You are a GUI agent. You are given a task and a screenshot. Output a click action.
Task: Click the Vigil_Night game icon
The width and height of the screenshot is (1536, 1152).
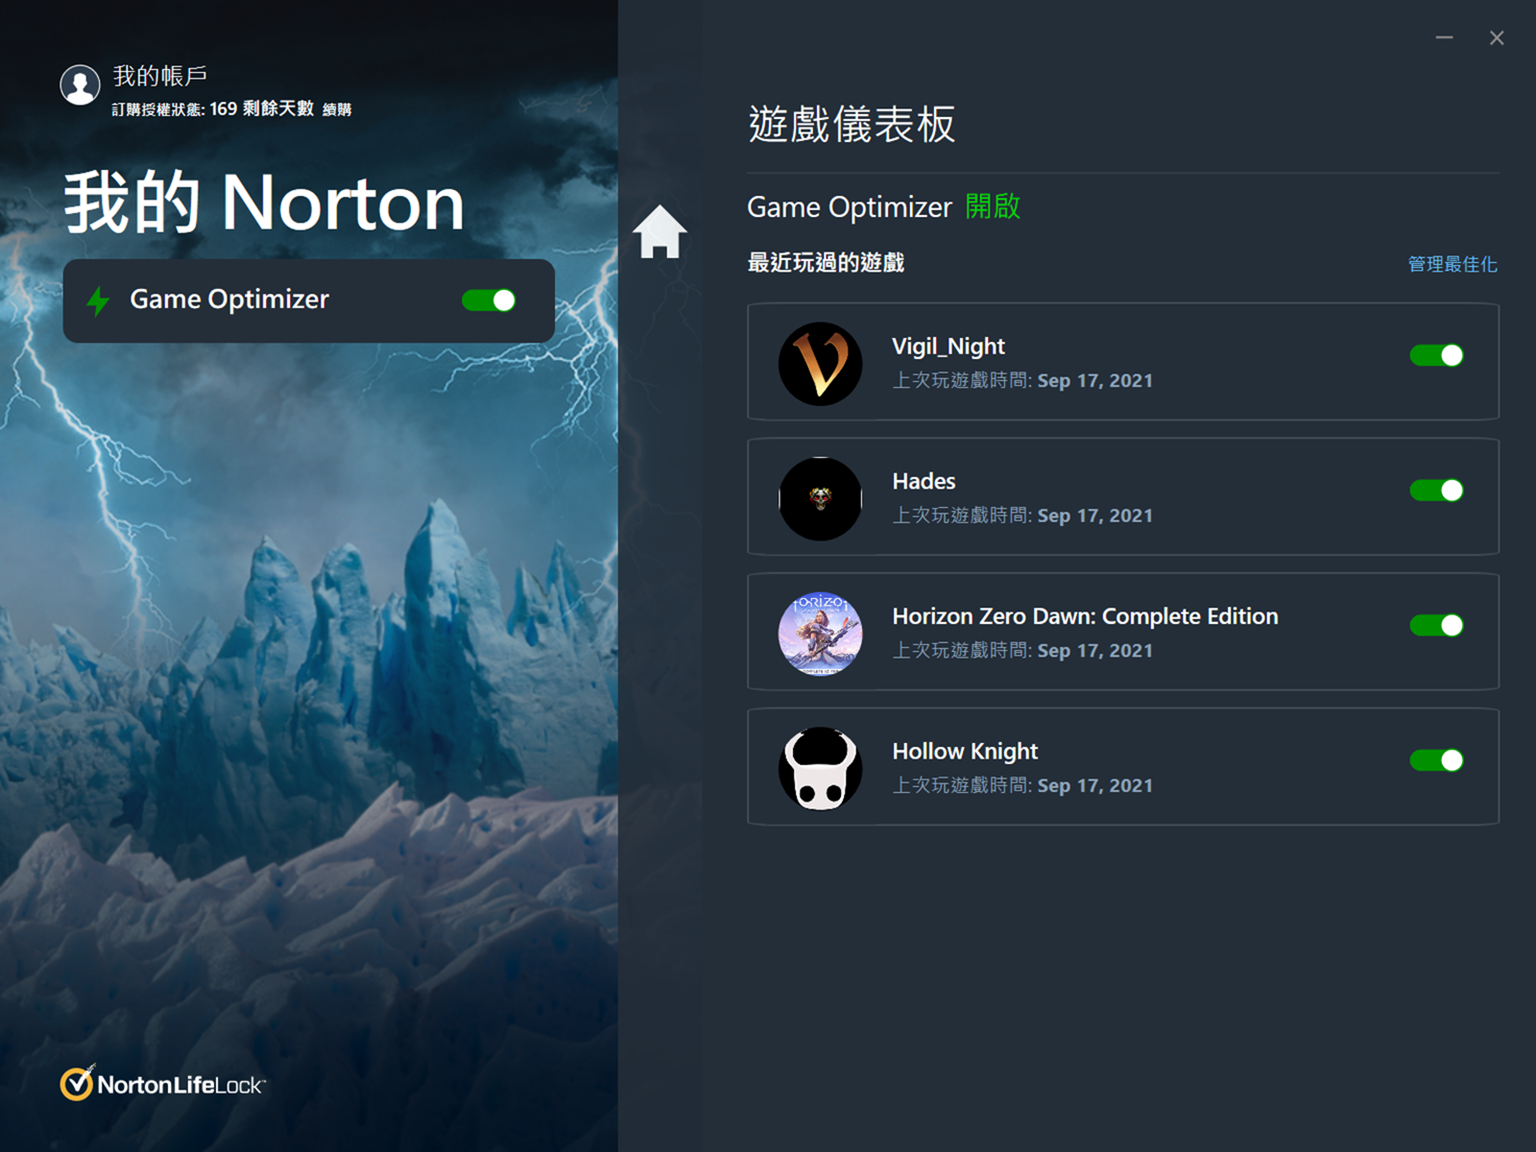pyautogui.click(x=820, y=363)
